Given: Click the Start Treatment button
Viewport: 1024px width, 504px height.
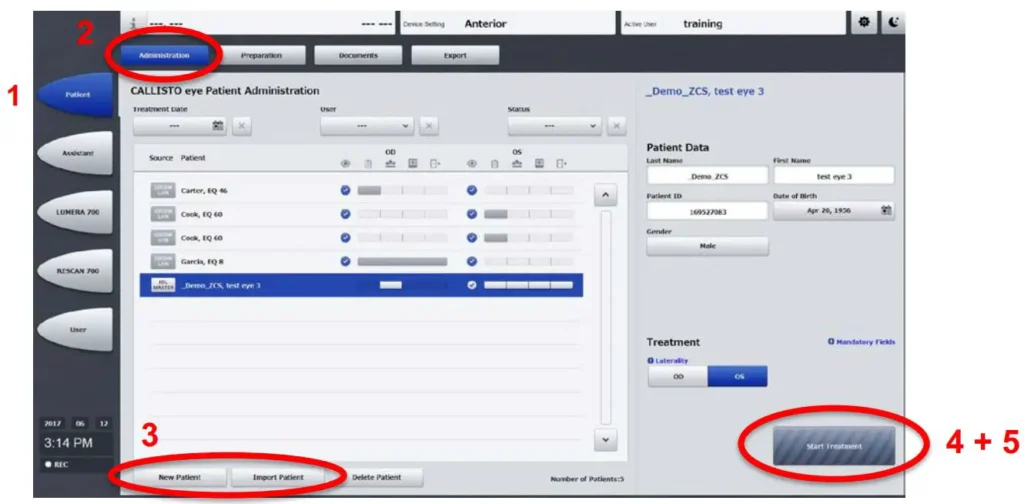Looking at the screenshot, I should (x=834, y=446).
